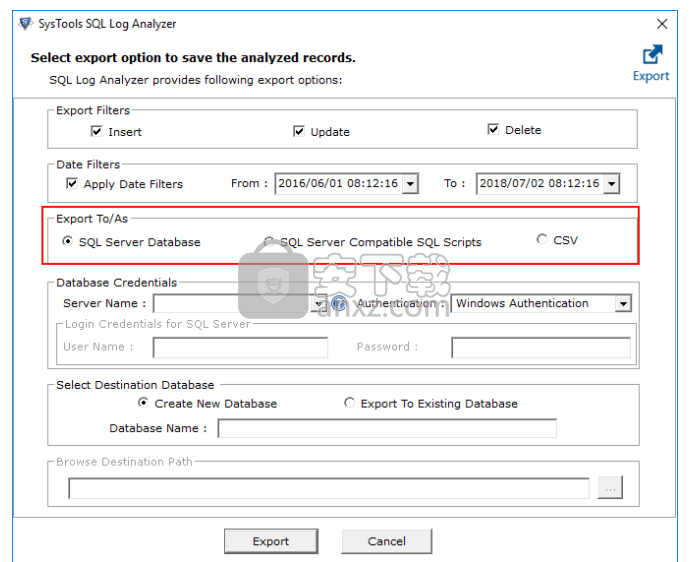
Task: Click the Export button at bottom
Action: [x=271, y=541]
